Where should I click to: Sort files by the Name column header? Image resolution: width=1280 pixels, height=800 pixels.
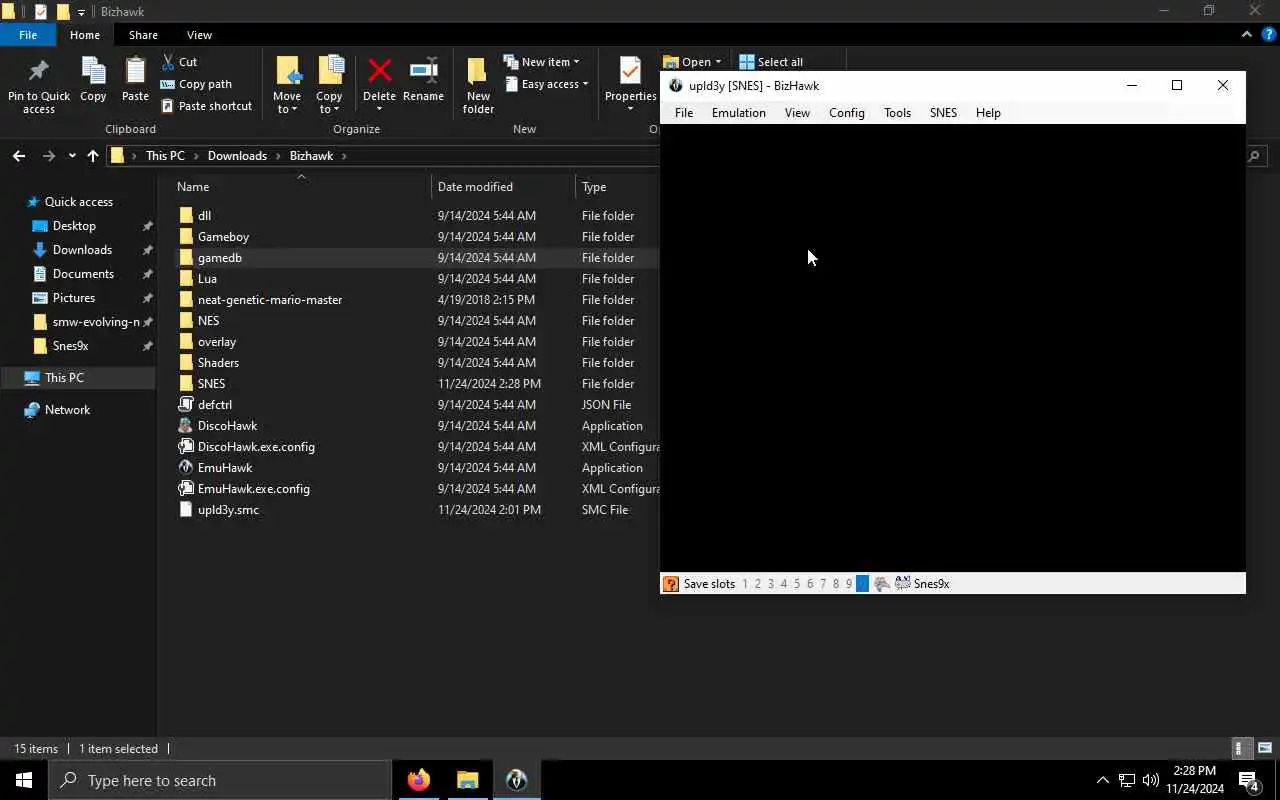click(x=193, y=187)
